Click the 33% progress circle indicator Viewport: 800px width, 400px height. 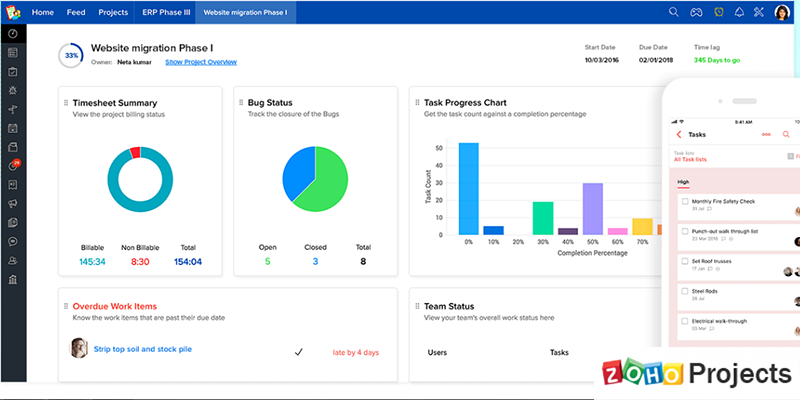pyautogui.click(x=71, y=56)
